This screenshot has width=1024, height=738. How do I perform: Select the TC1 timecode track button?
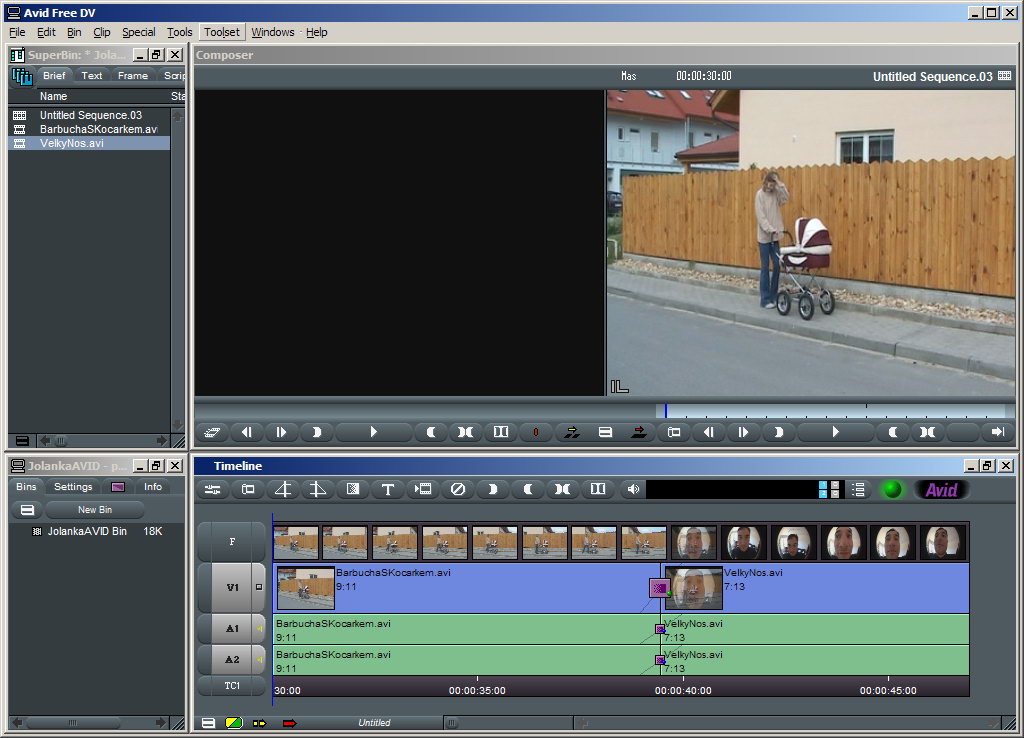coord(232,686)
